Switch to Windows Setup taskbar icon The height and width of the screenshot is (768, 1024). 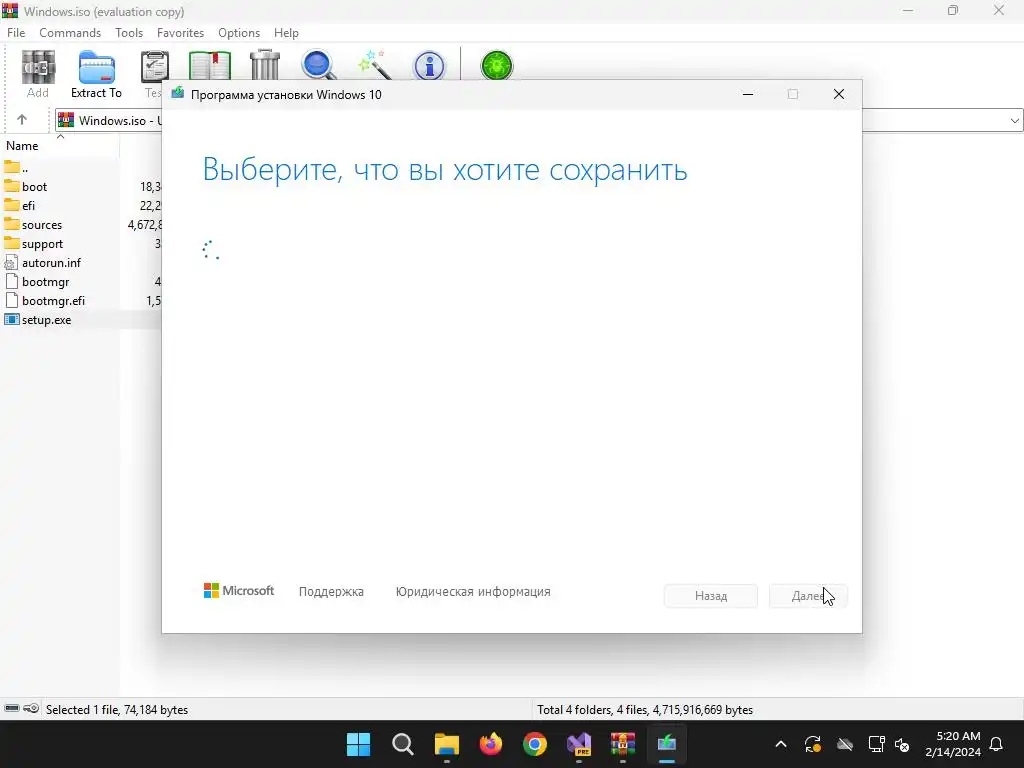click(667, 744)
